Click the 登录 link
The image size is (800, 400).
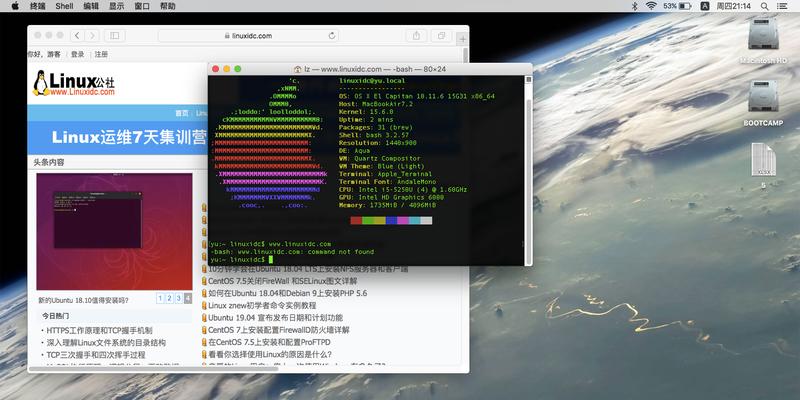pyautogui.click(x=78, y=54)
